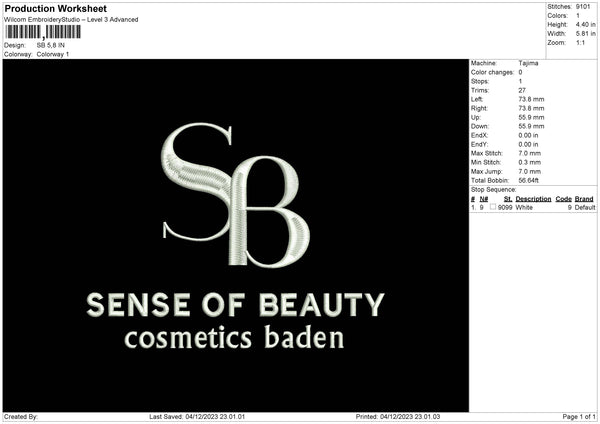This screenshot has width=600, height=424.
Task: Click the Stitches value '9101'
Action: point(583,7)
